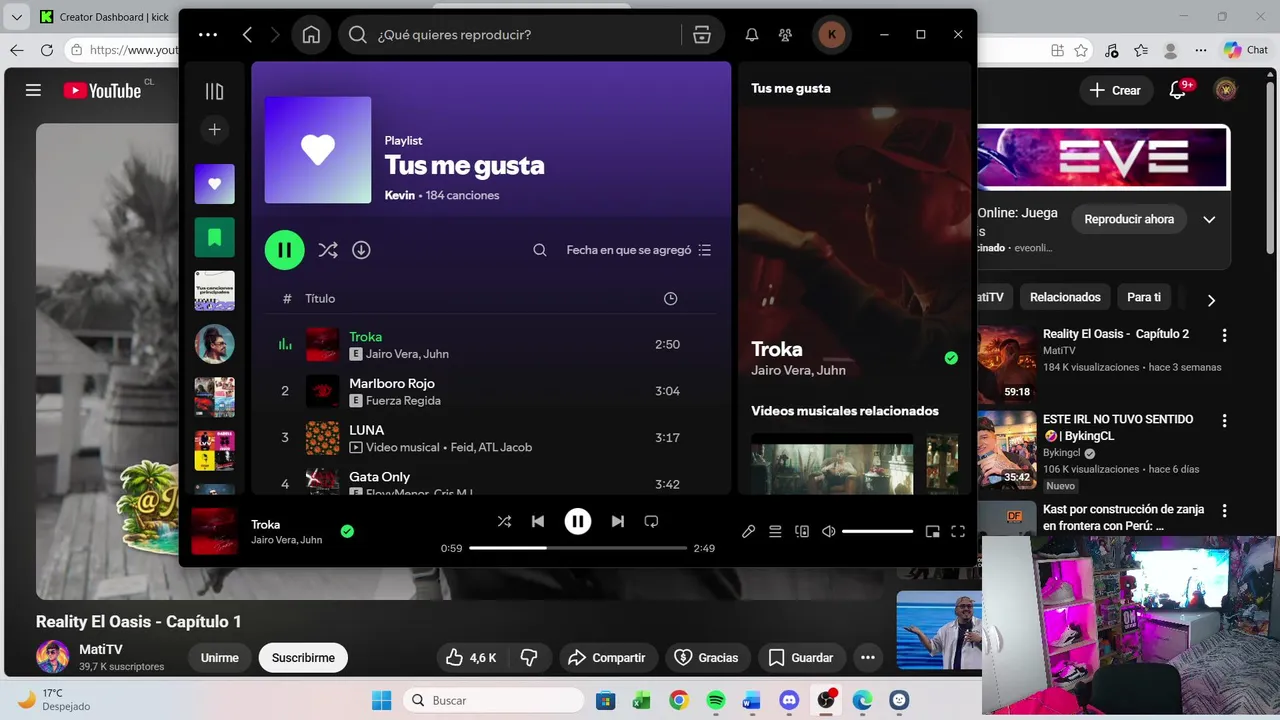Open the play queue
Screen dimensions: 1280x720
click(x=775, y=532)
